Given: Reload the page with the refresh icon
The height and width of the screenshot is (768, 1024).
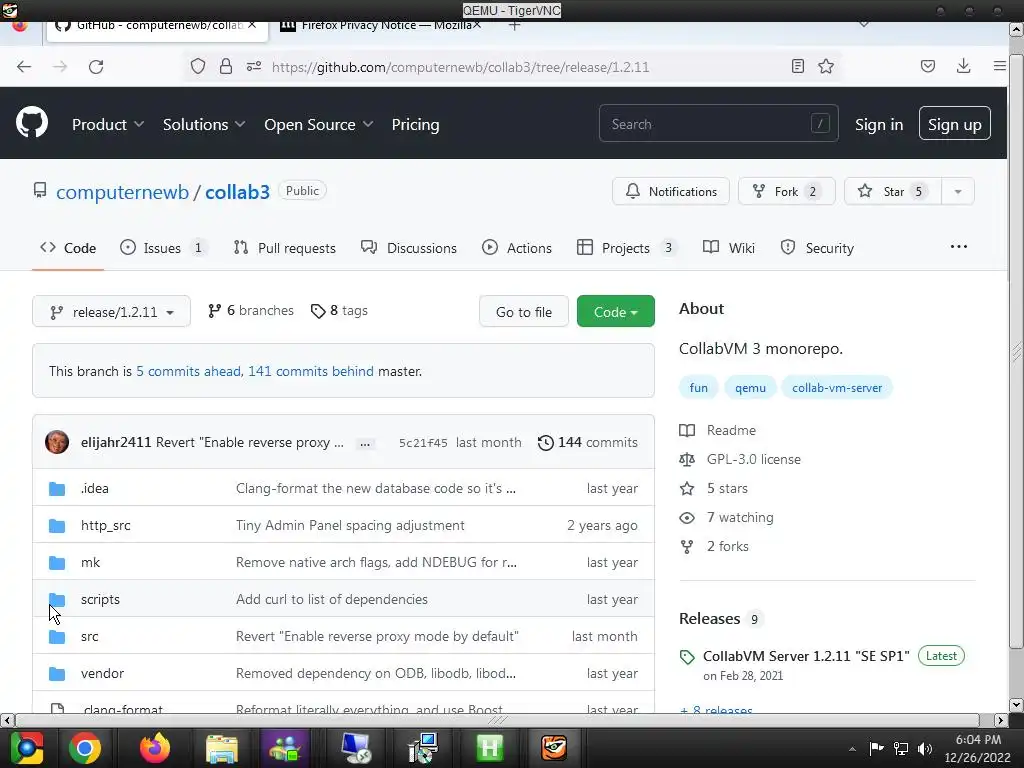Looking at the screenshot, I should (96, 67).
